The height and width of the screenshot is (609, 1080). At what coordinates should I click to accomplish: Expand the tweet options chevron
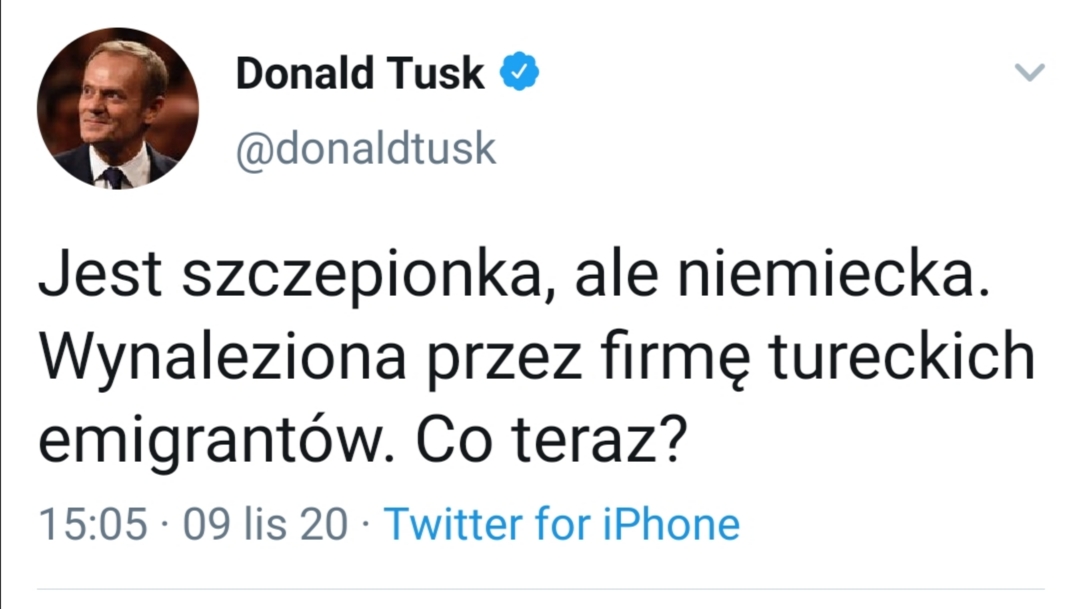click(x=1029, y=72)
